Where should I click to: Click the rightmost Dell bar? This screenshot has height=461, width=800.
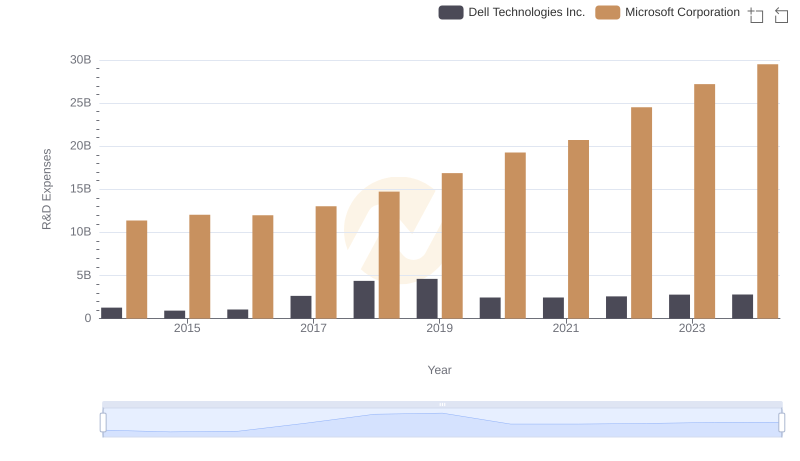[x=742, y=306]
